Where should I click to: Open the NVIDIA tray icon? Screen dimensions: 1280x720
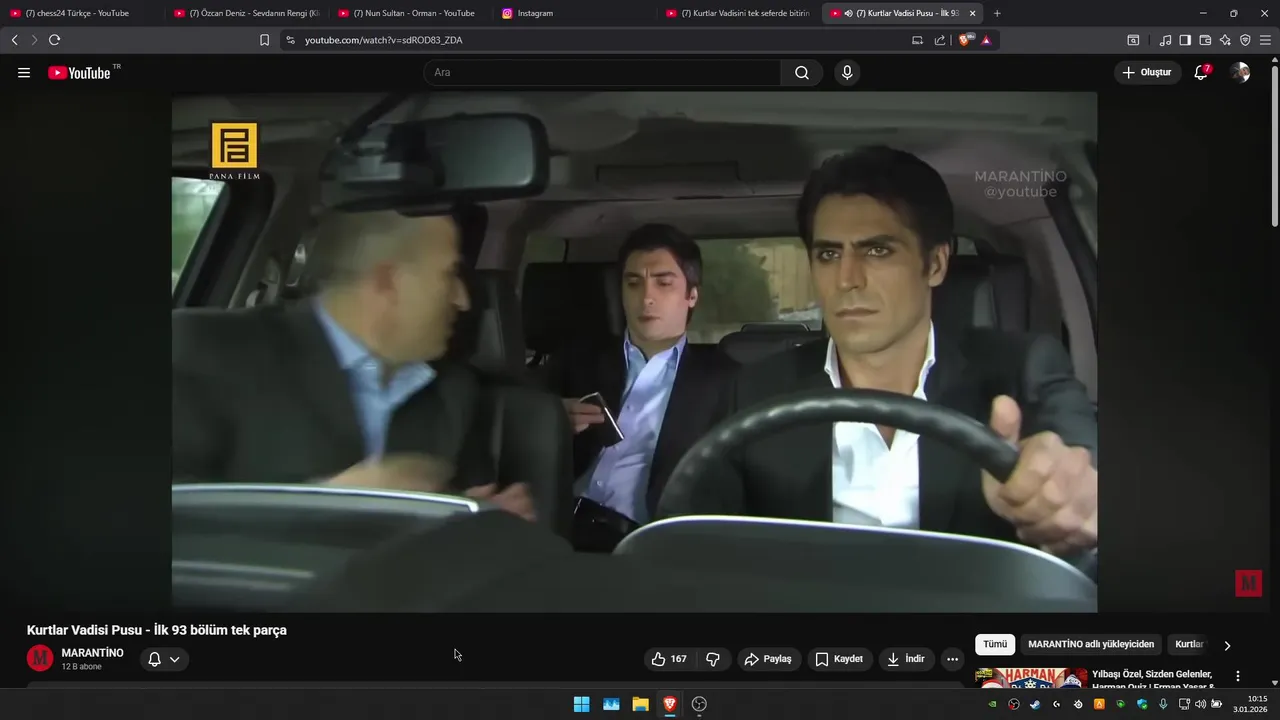pyautogui.click(x=993, y=704)
